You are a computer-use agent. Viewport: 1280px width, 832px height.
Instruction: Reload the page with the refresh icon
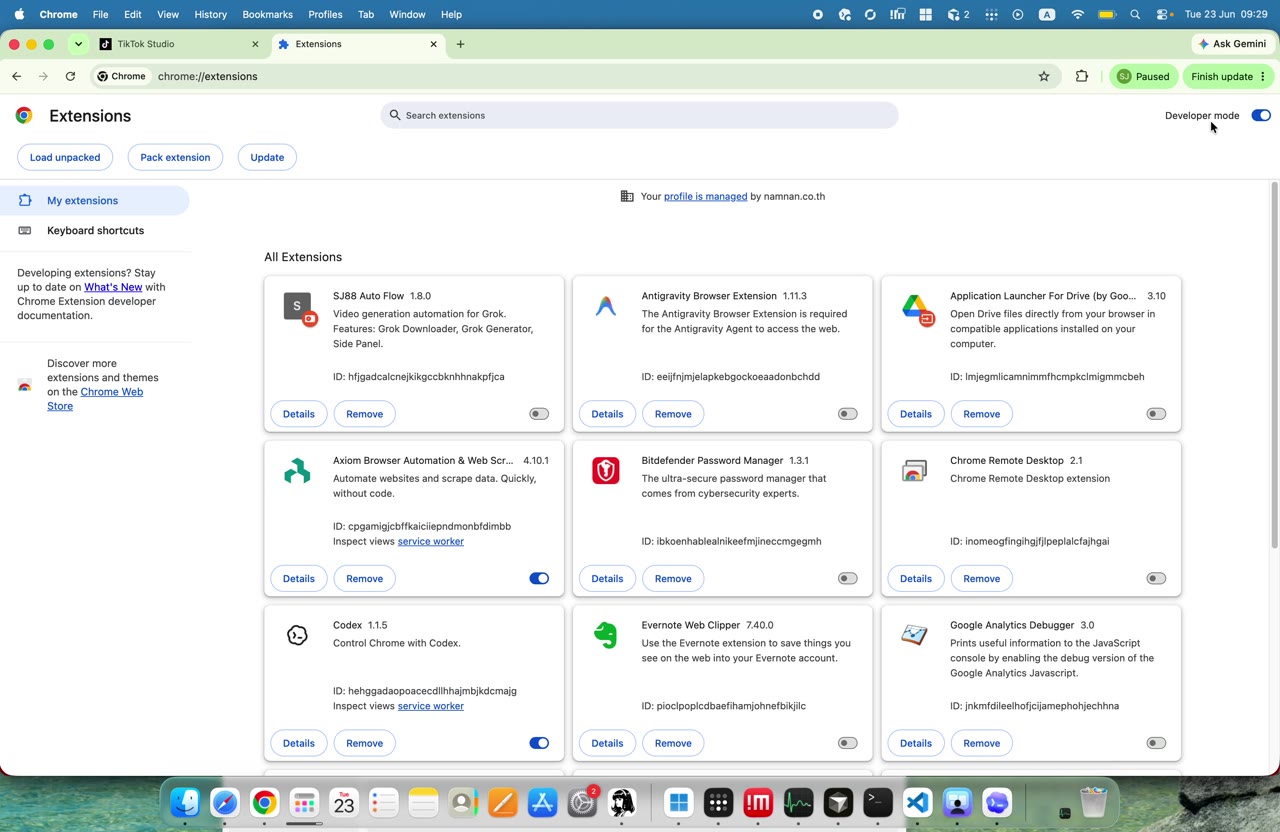70,76
